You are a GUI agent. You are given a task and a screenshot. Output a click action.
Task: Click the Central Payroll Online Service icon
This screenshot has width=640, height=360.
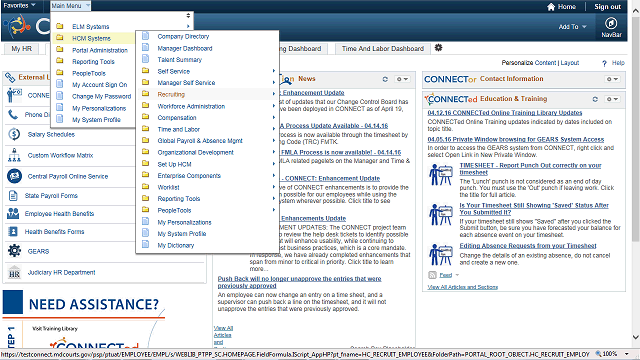[x=14, y=176]
